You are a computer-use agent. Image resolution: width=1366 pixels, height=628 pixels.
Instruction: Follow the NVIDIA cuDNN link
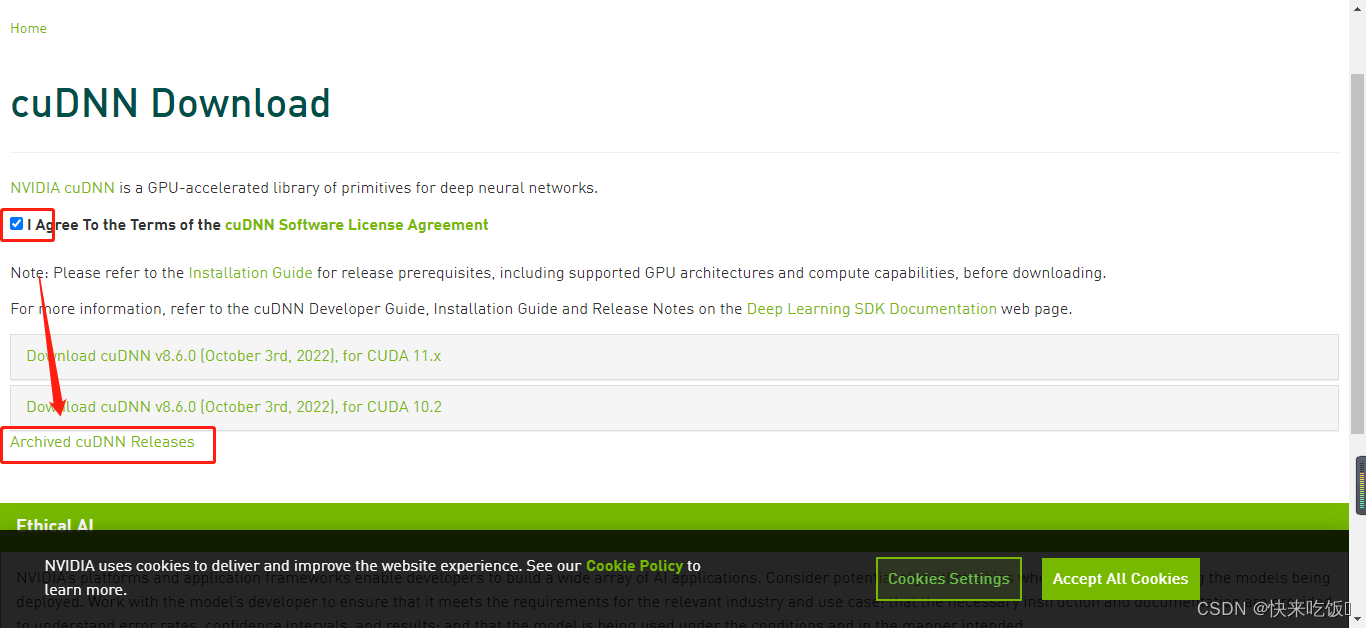pyautogui.click(x=62, y=188)
